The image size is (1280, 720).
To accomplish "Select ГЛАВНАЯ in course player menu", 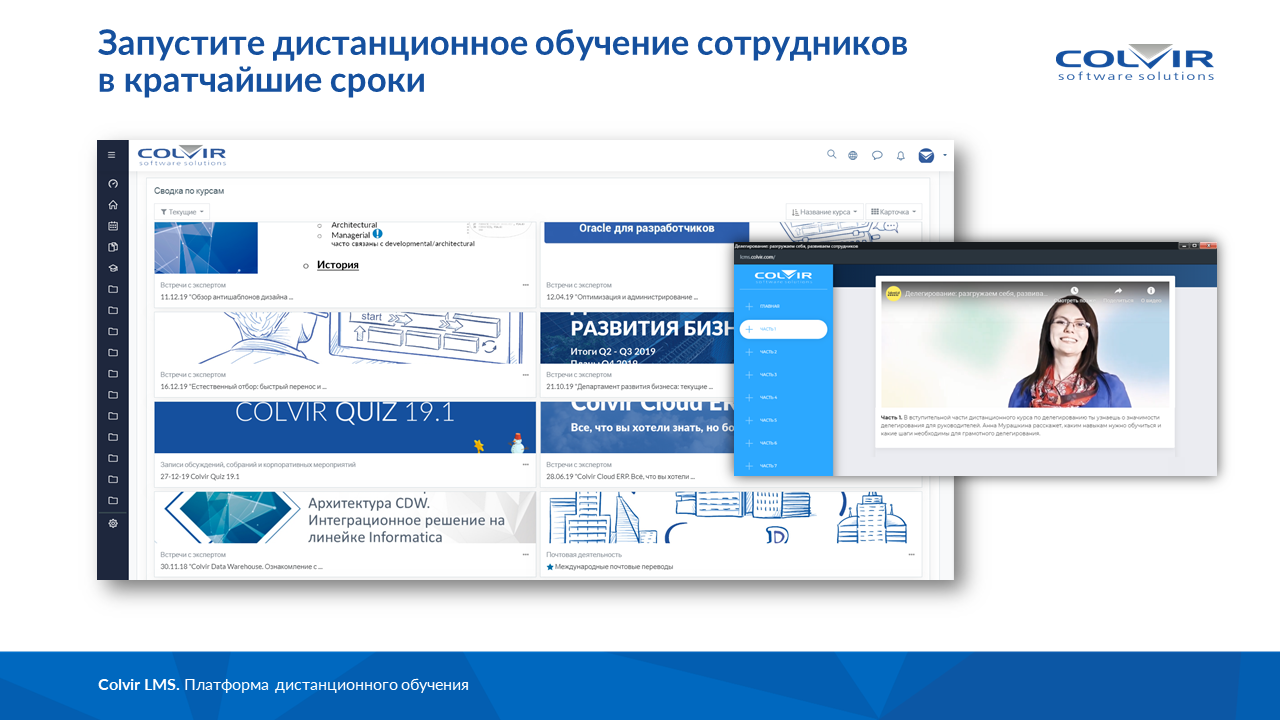I will 783,306.
